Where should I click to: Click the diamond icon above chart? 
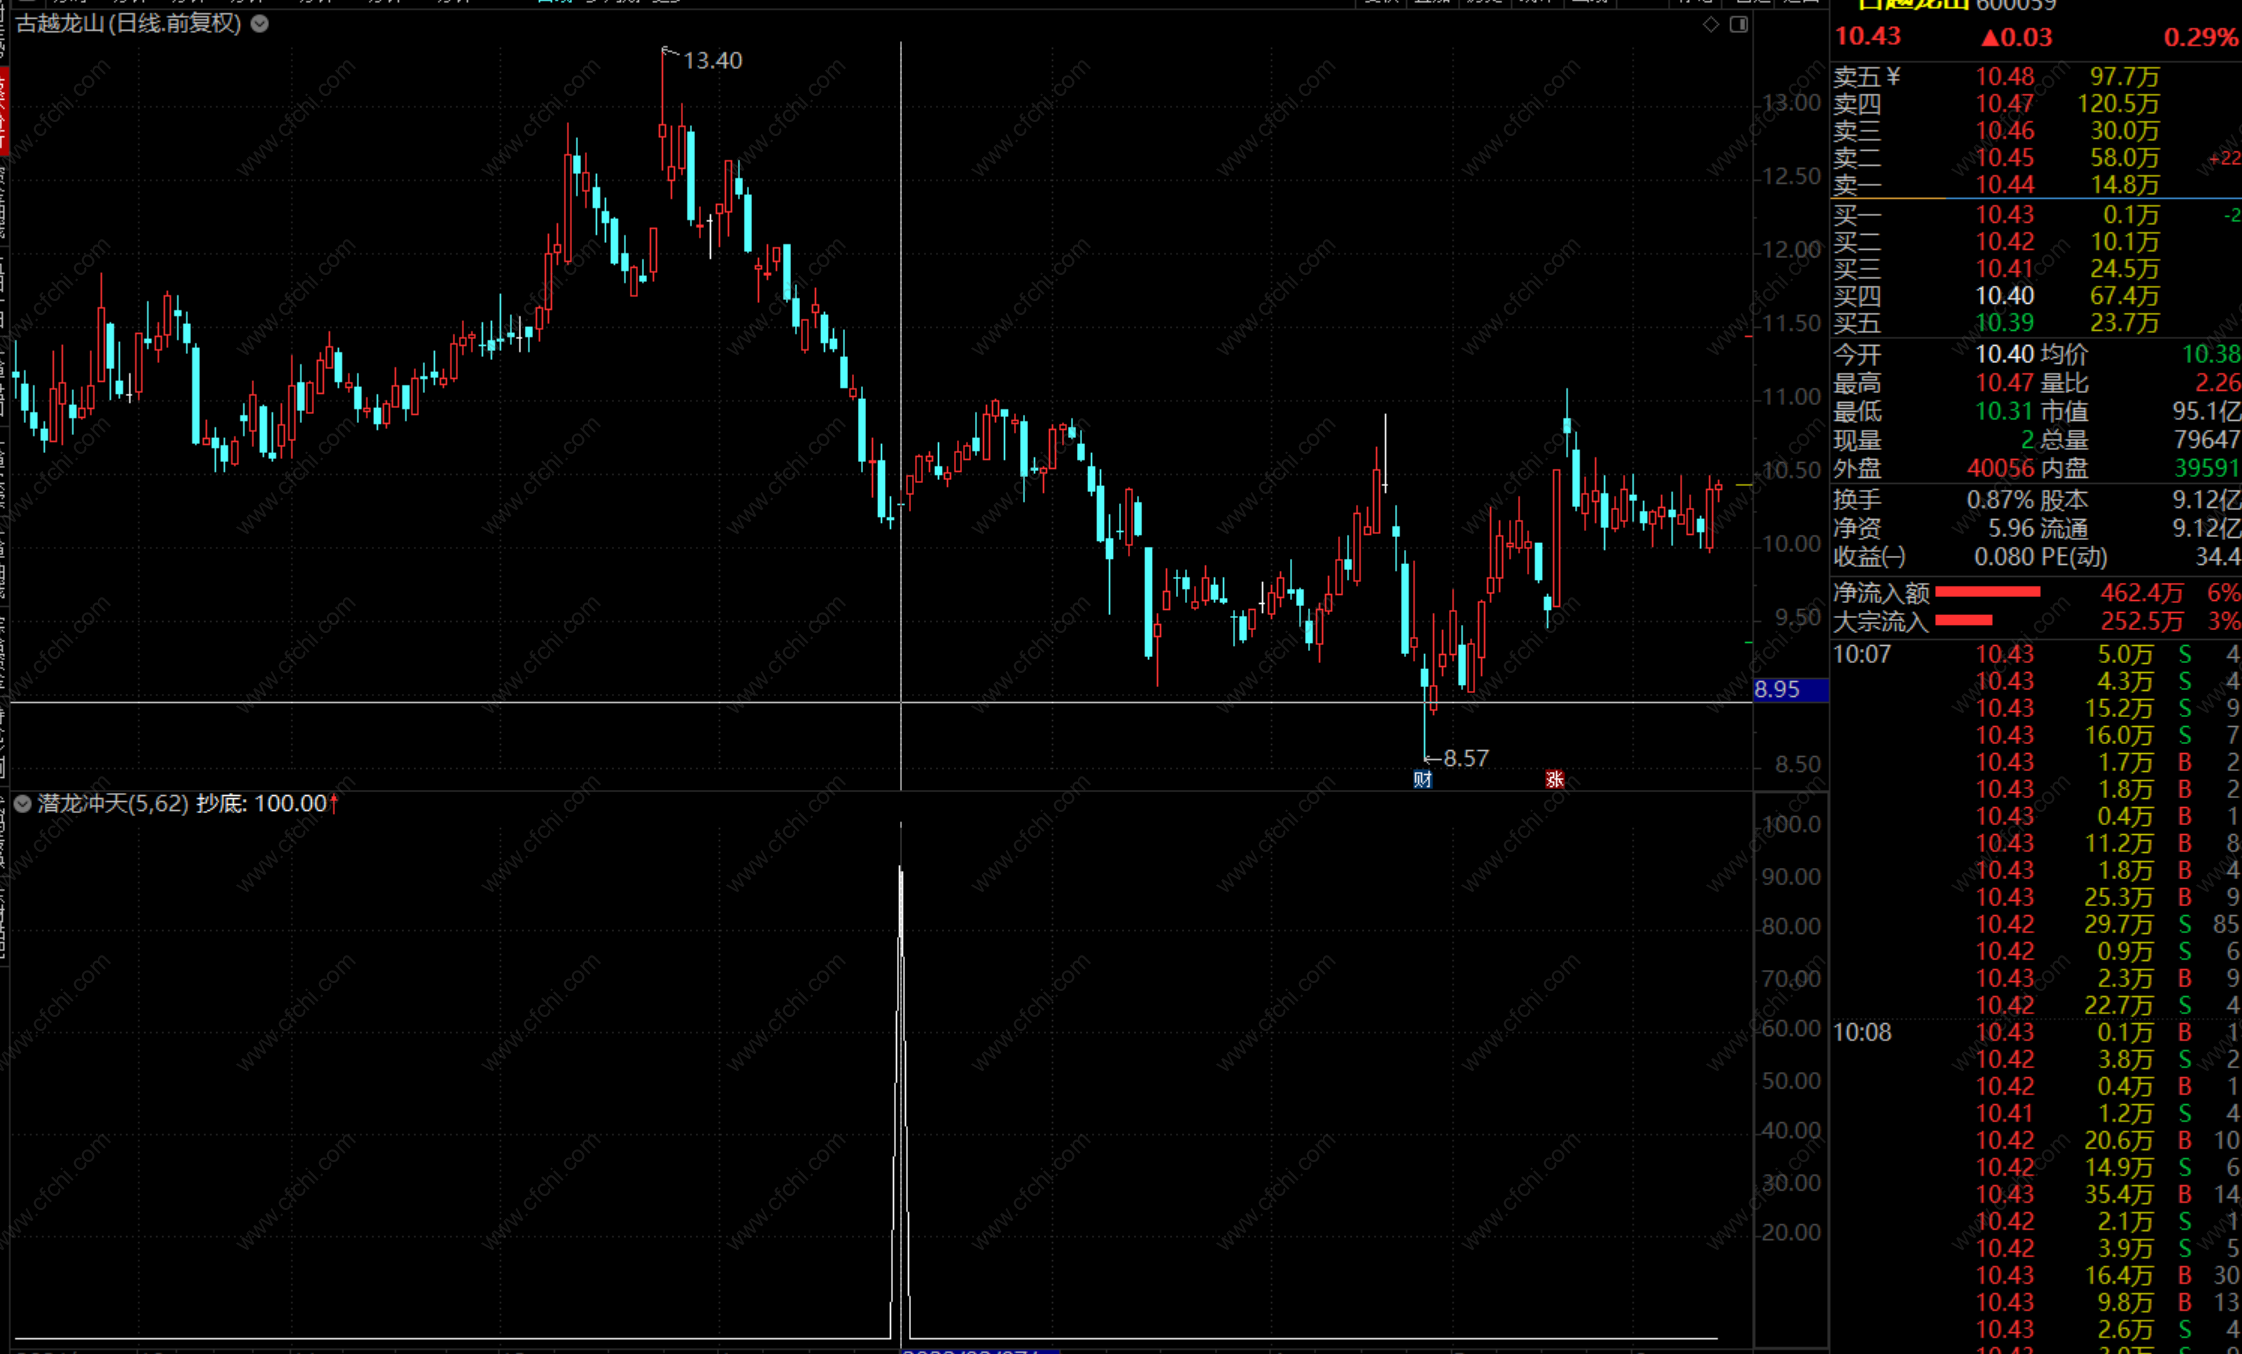pyautogui.click(x=1711, y=24)
